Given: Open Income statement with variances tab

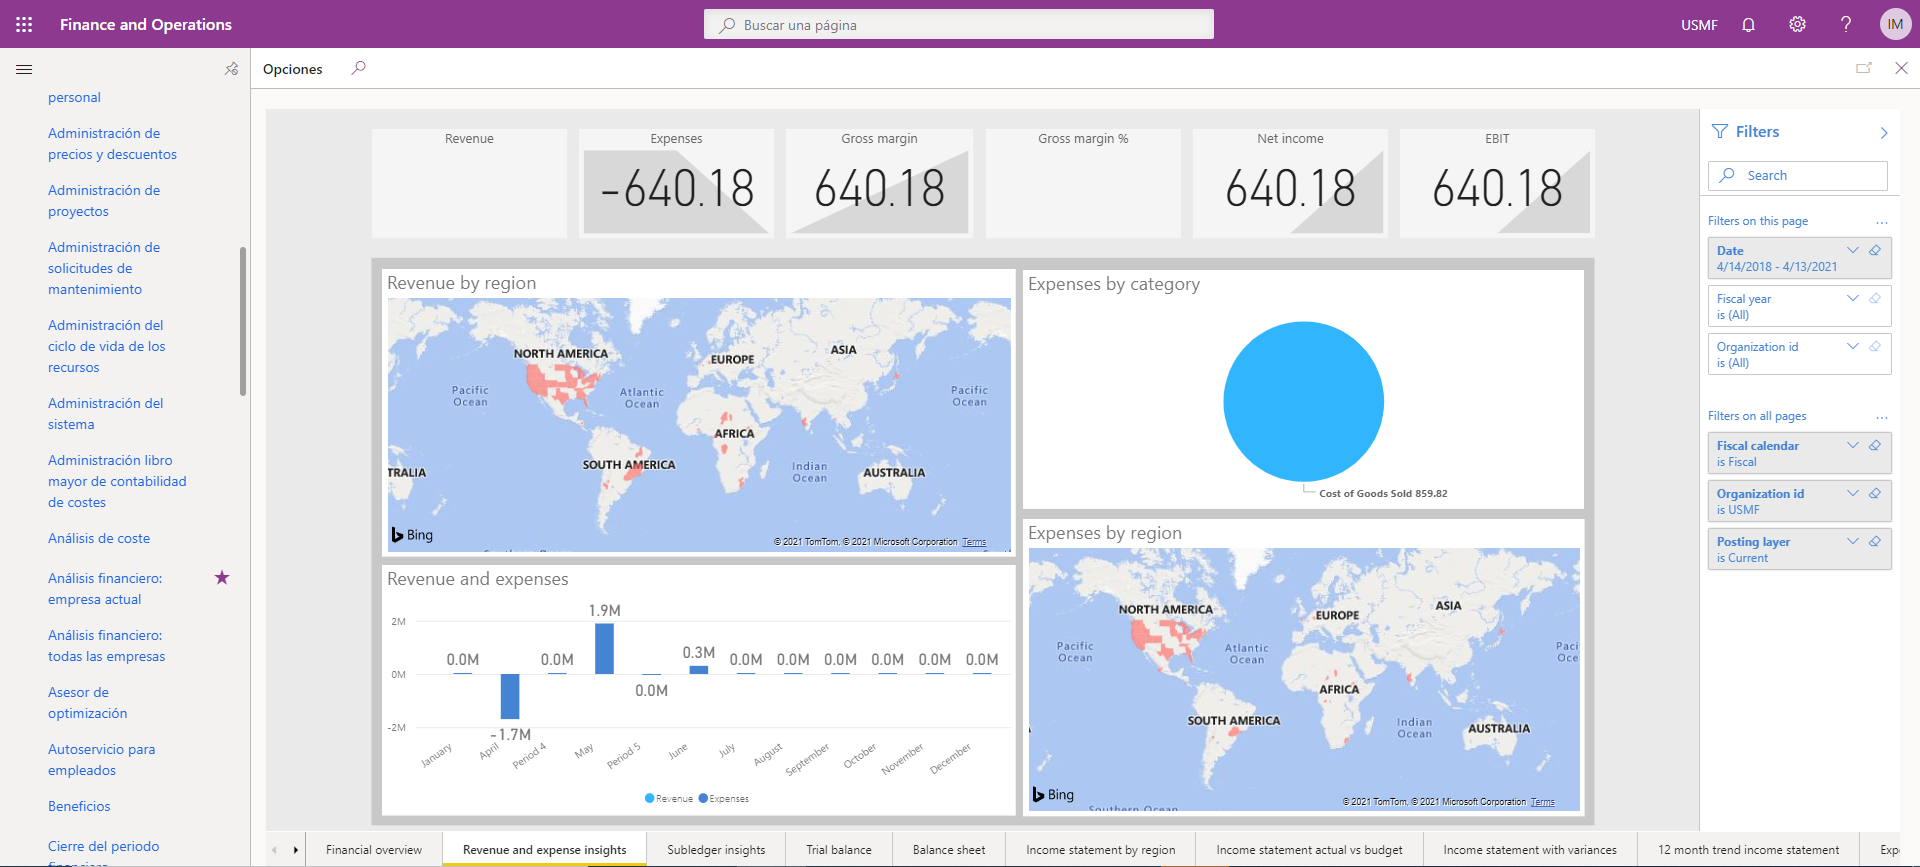Looking at the screenshot, I should (x=1530, y=850).
